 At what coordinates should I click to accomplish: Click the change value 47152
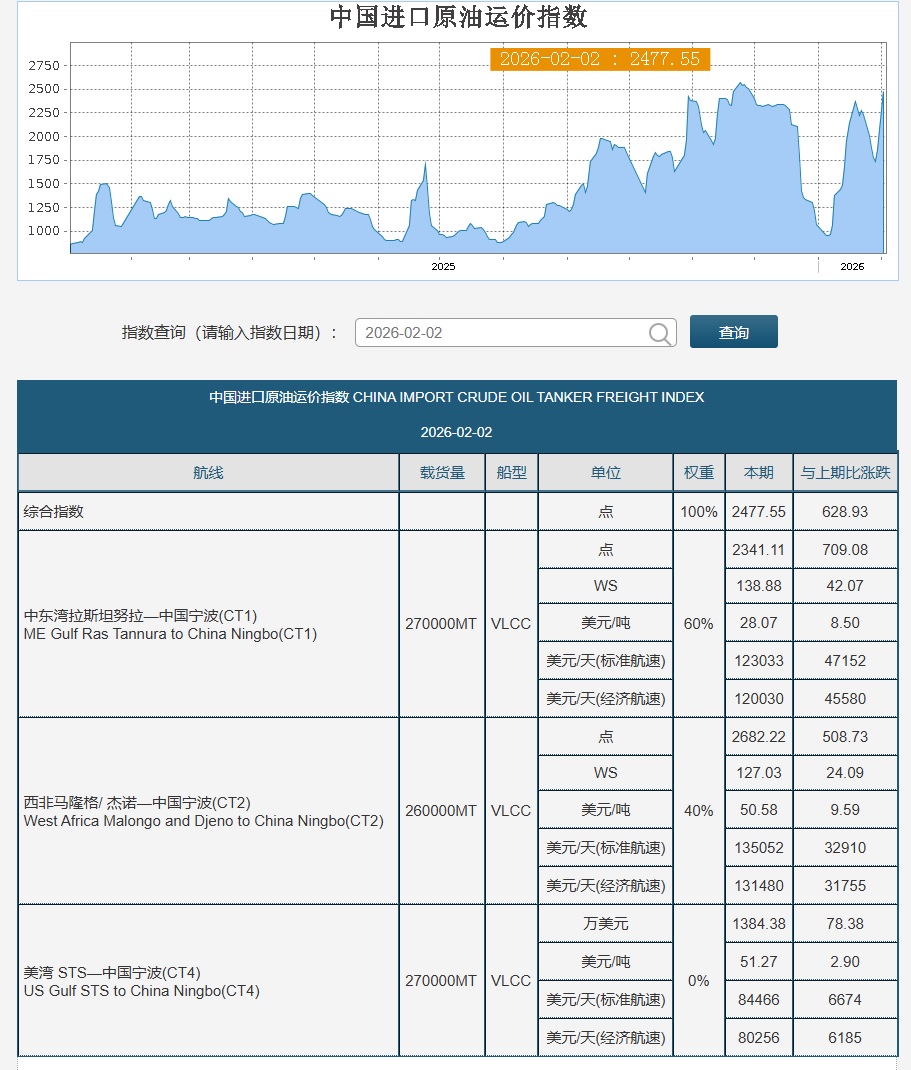pyautogui.click(x=845, y=661)
